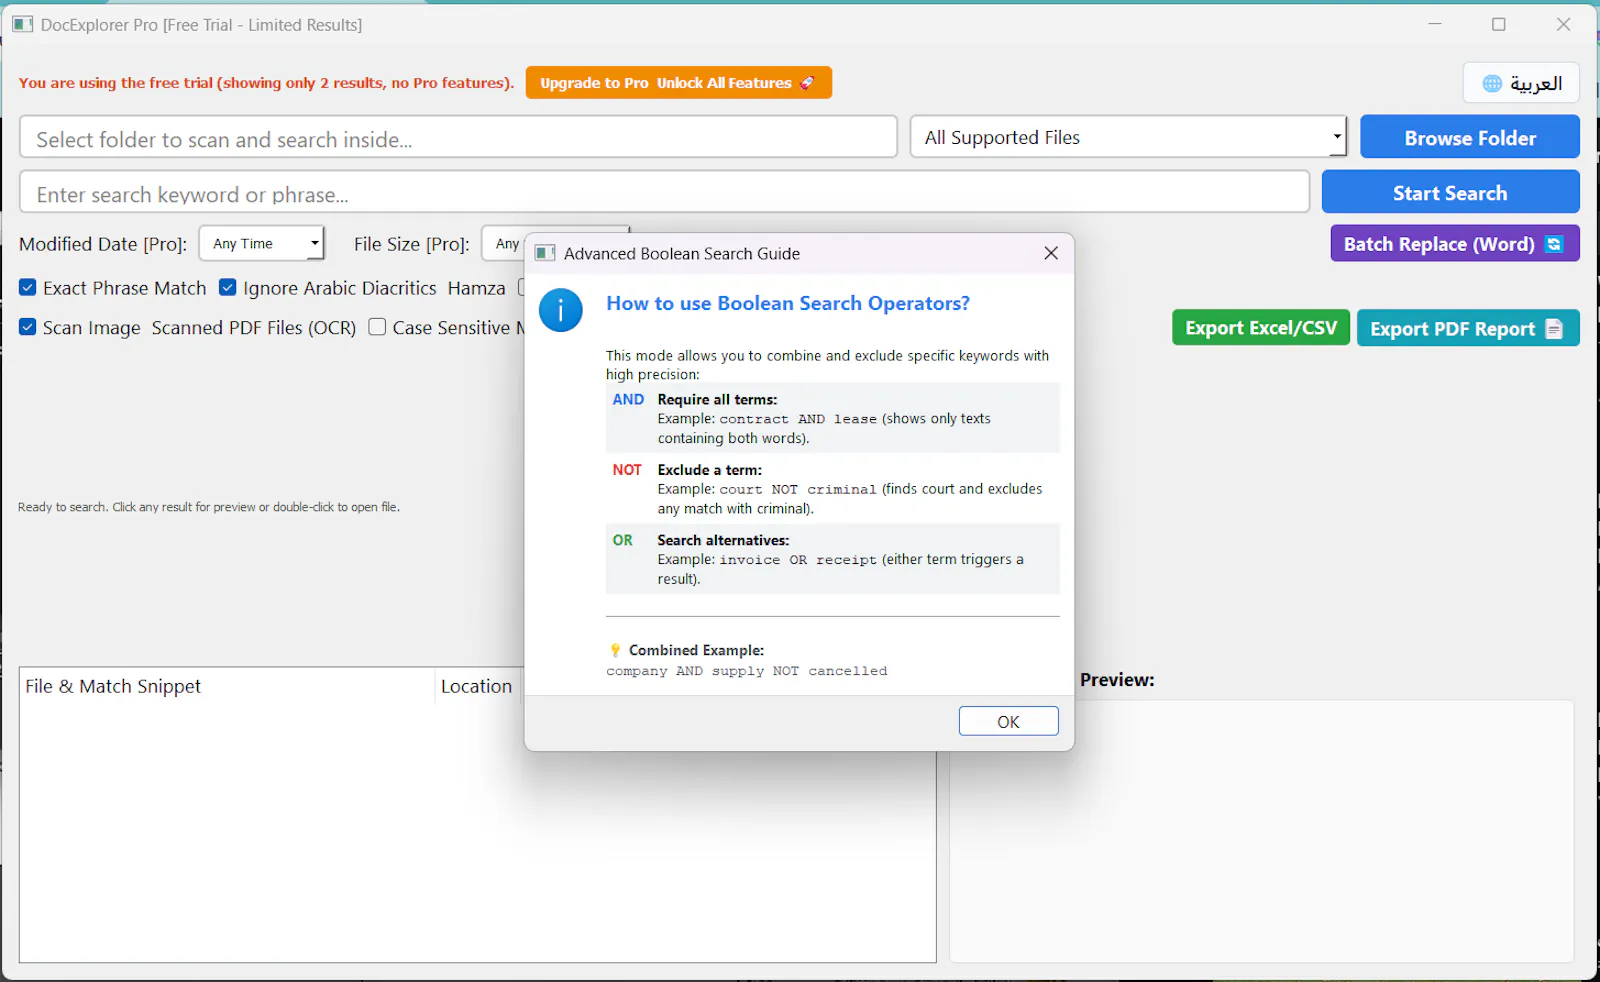This screenshot has height=982, width=1600.
Task: Click the Location column header
Action: (x=478, y=686)
